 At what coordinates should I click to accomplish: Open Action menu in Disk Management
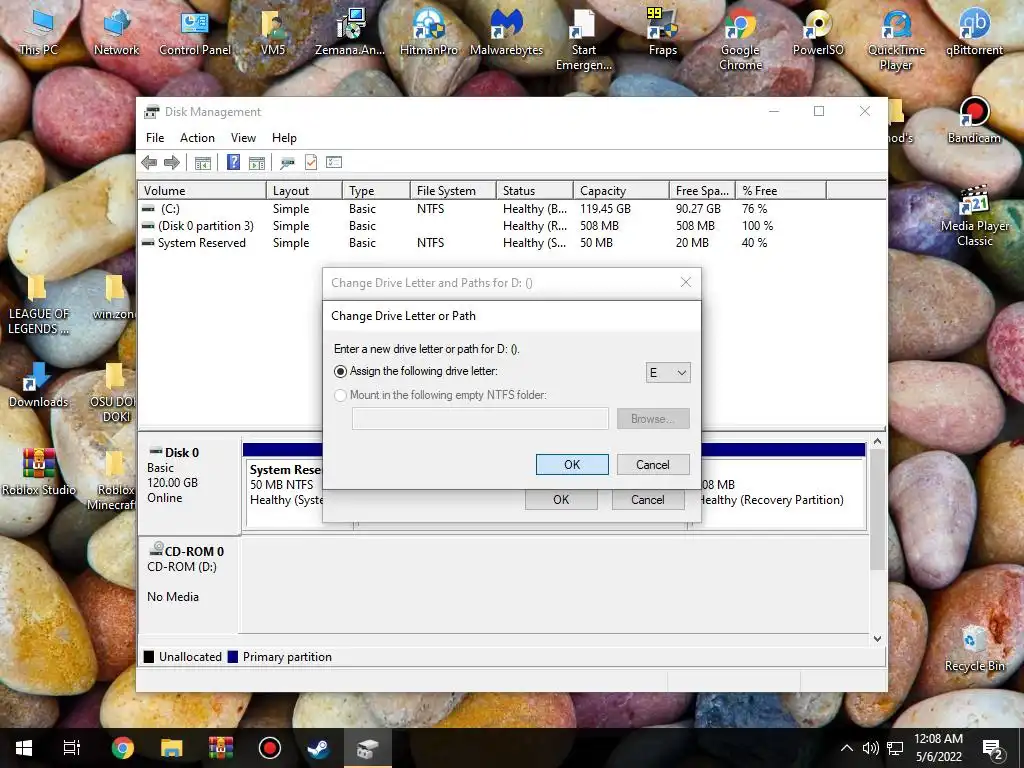click(x=197, y=138)
